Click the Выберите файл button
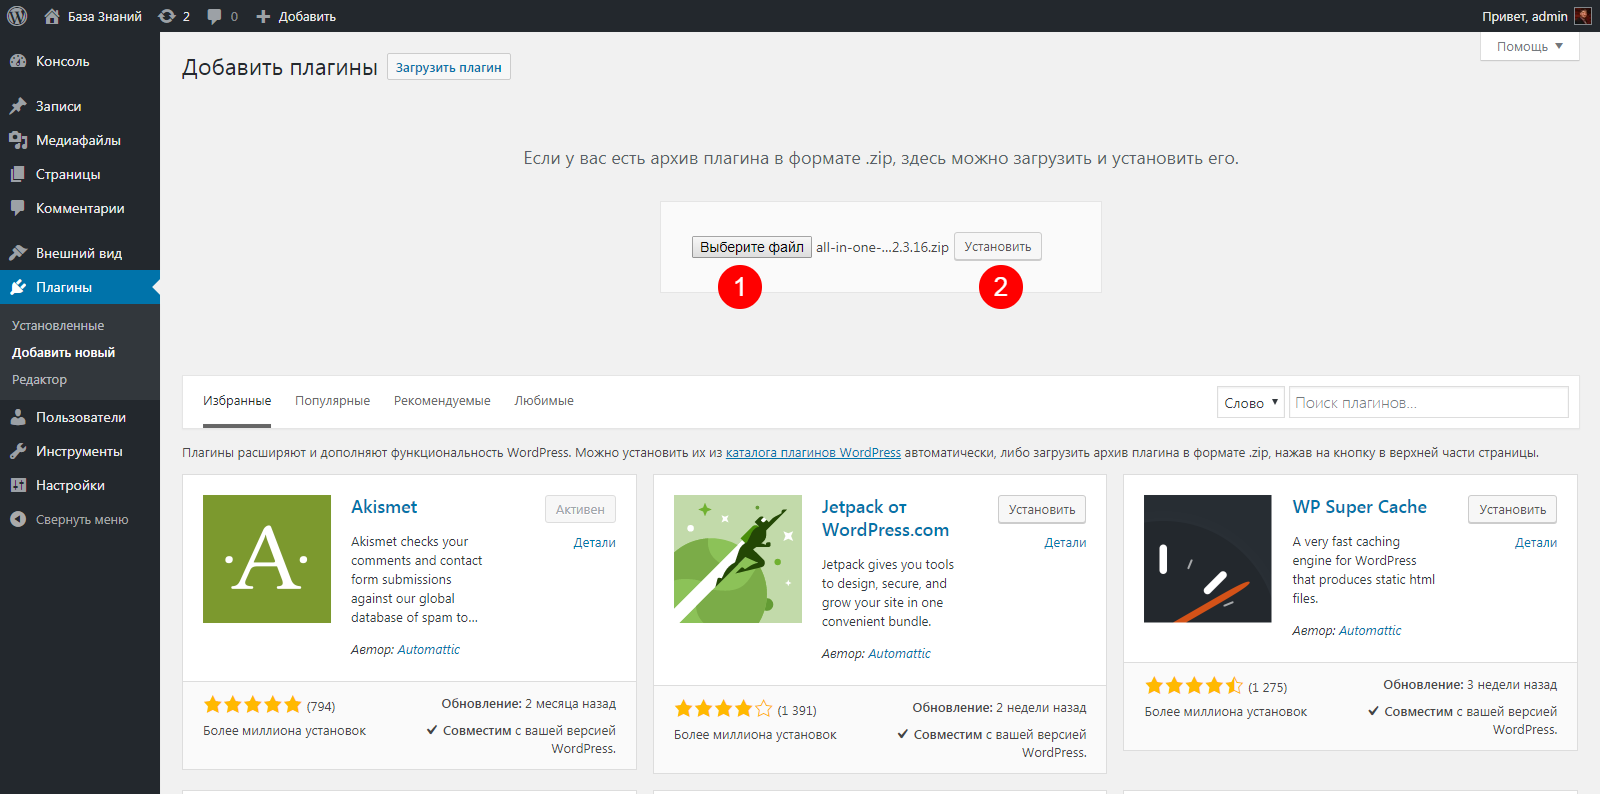1600x794 pixels. pos(752,247)
